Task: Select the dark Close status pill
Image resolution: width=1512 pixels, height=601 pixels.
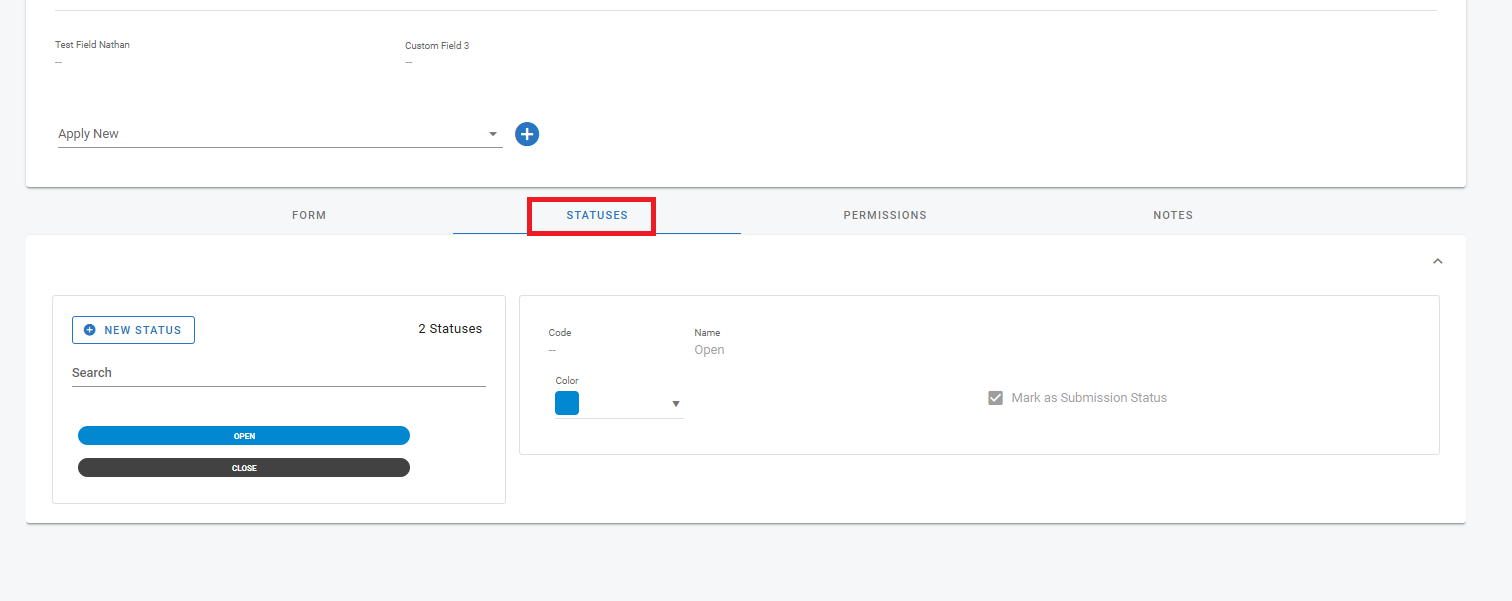Action: coord(244,468)
